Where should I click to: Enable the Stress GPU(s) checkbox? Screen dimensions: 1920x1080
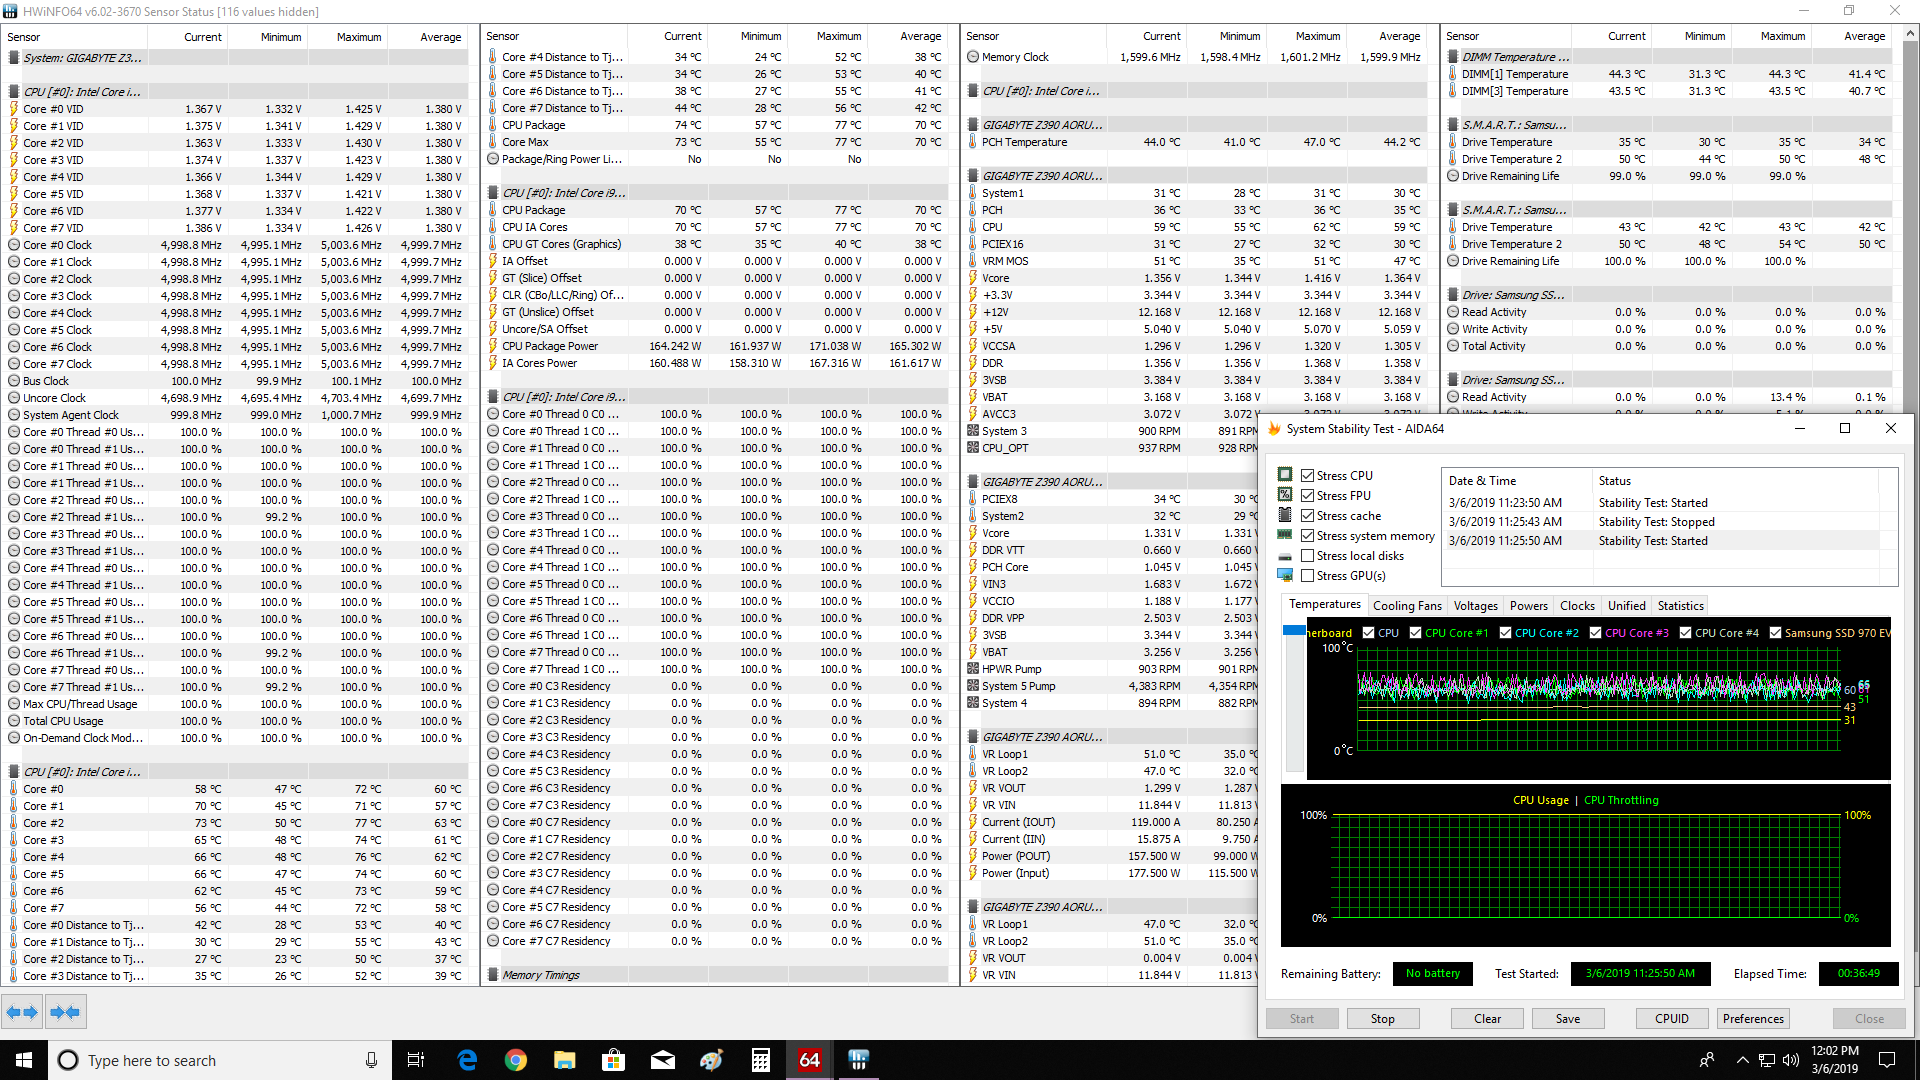click(x=1307, y=576)
